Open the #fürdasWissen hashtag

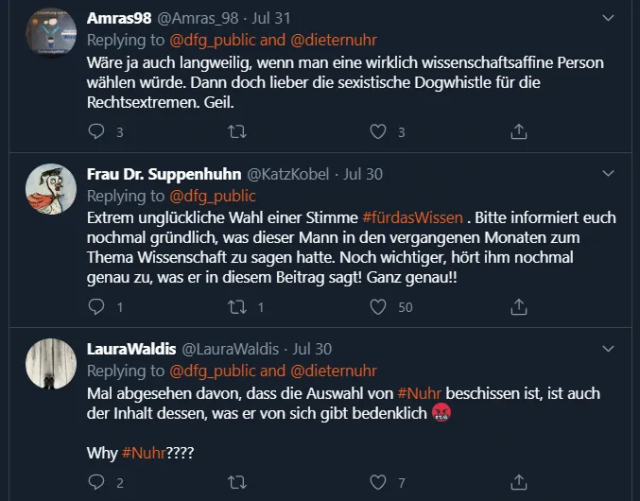[412, 217]
